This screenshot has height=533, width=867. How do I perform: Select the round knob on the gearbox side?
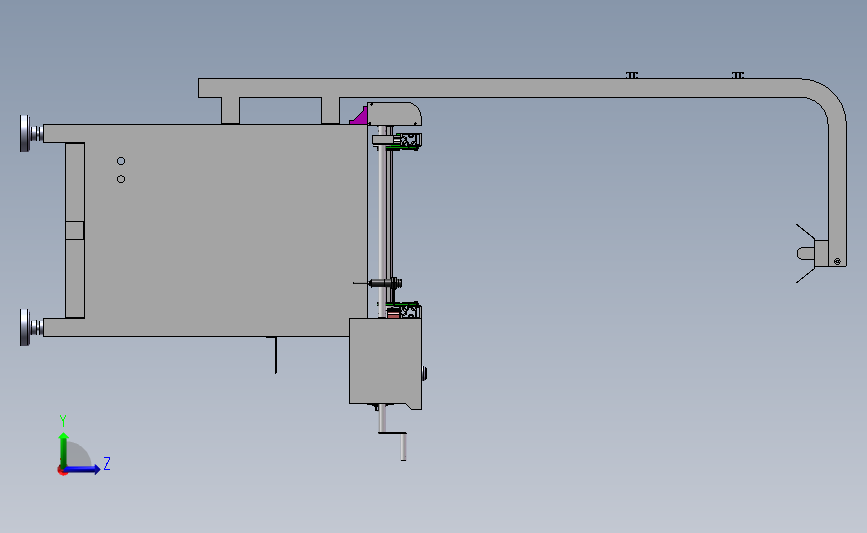[425, 373]
